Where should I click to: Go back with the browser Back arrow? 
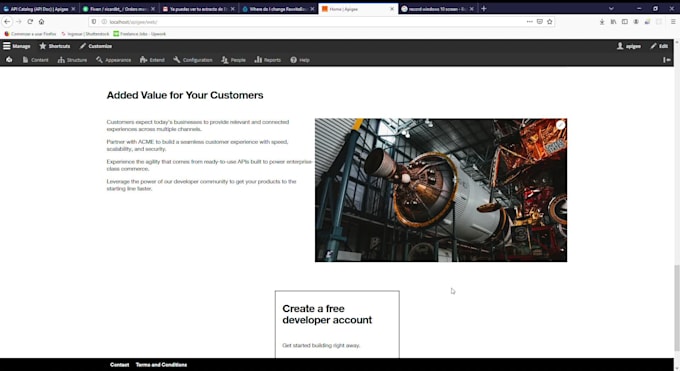pos(7,22)
